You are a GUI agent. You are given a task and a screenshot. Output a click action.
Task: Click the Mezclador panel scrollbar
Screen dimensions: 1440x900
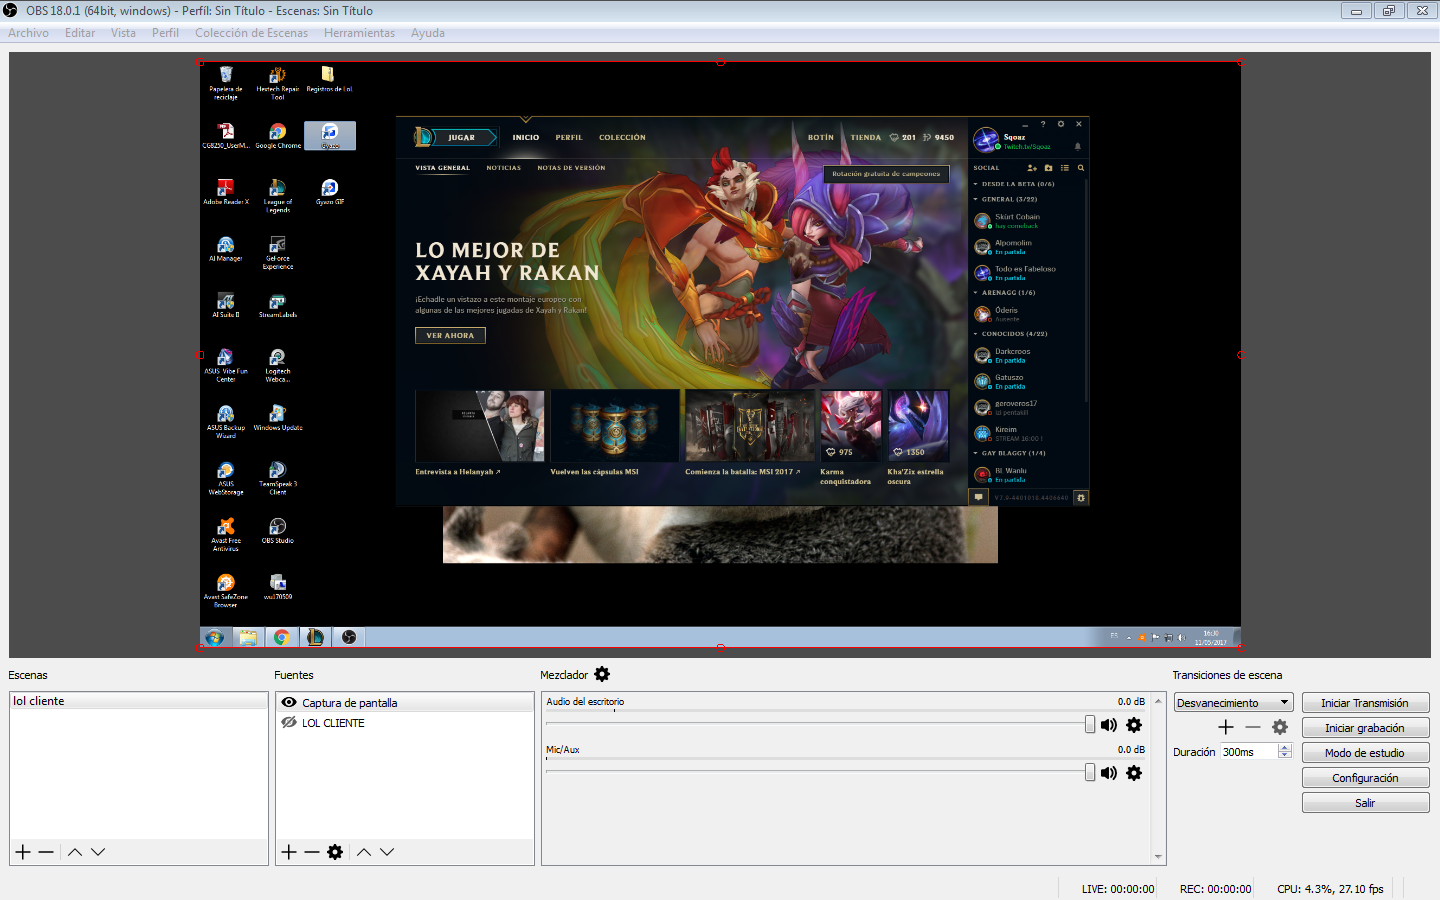(x=1159, y=779)
